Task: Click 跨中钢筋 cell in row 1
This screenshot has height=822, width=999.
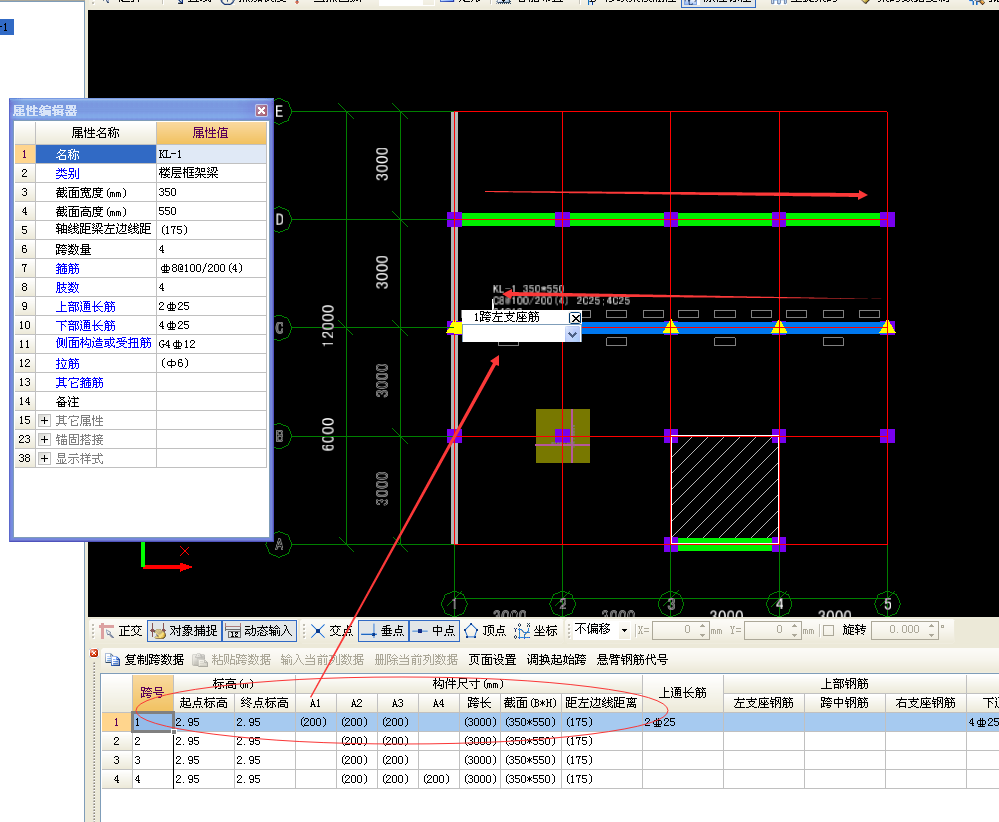Action: click(x=844, y=722)
